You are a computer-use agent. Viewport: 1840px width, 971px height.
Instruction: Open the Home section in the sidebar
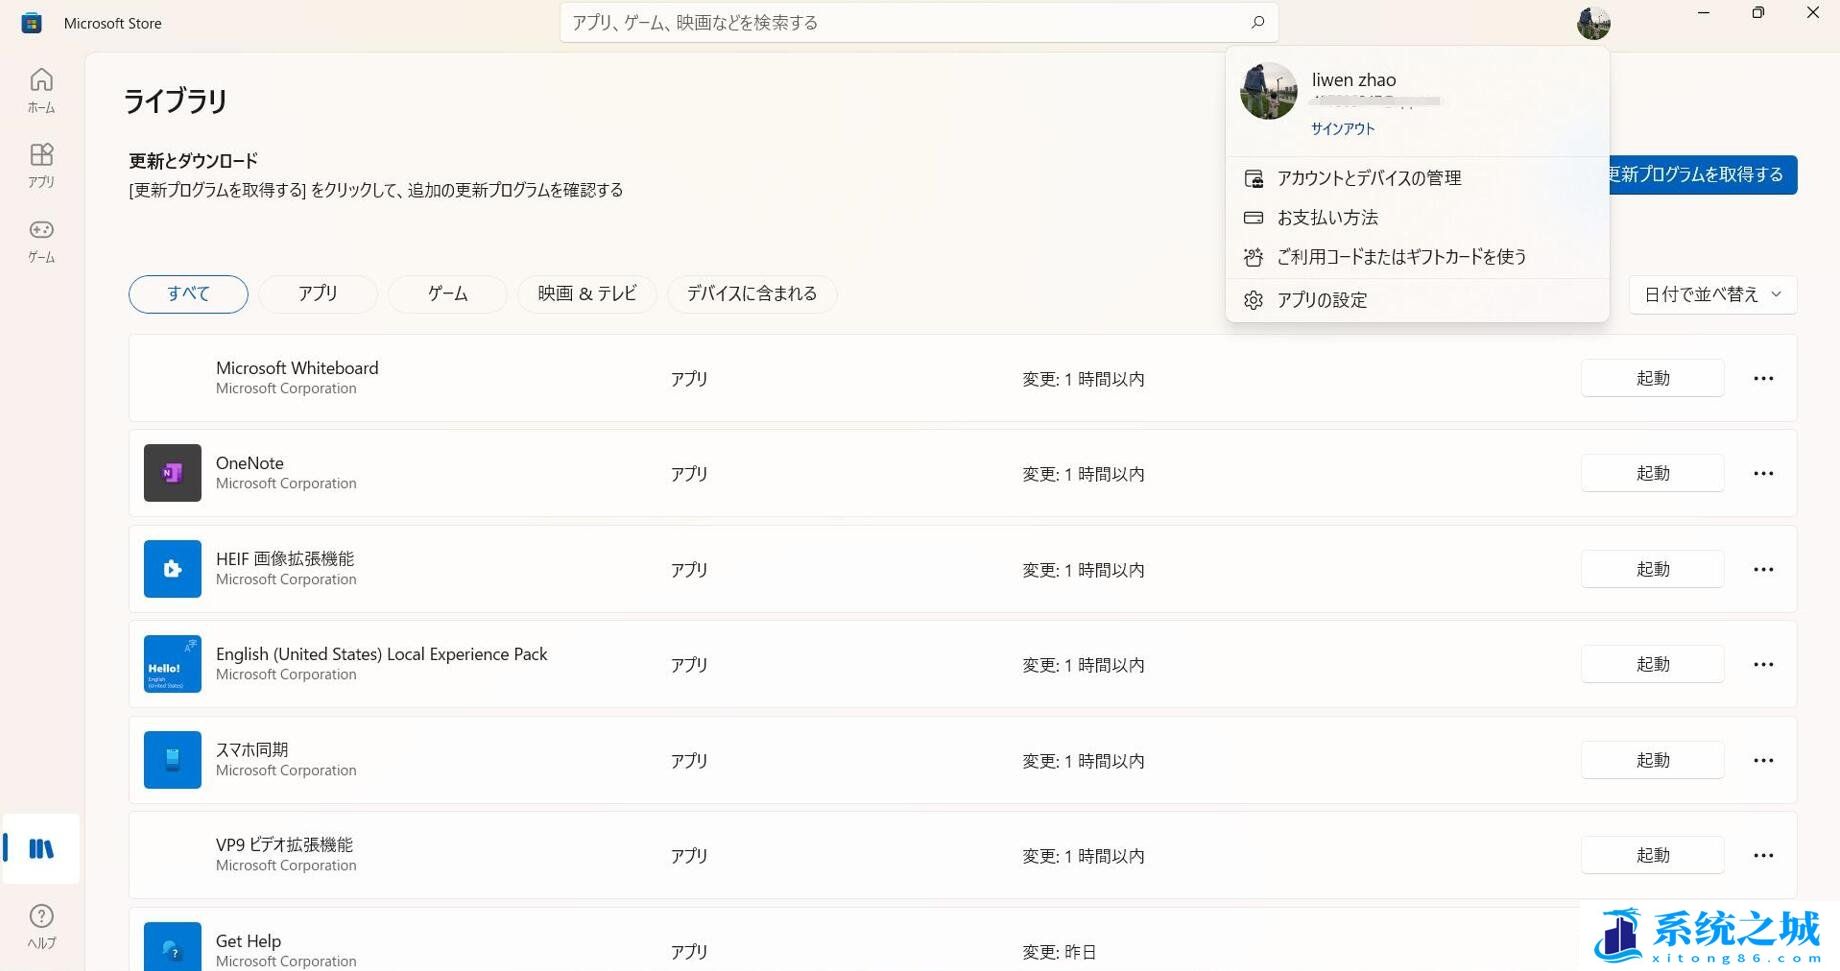point(41,90)
